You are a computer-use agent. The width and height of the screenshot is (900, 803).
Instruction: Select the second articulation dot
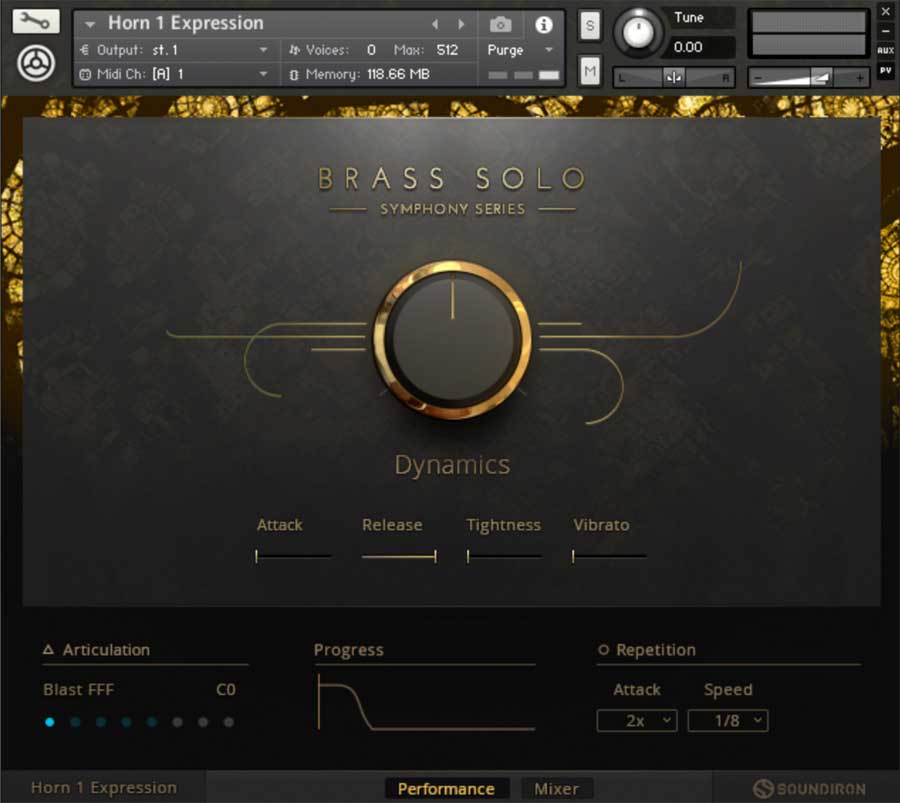pyautogui.click(x=75, y=722)
